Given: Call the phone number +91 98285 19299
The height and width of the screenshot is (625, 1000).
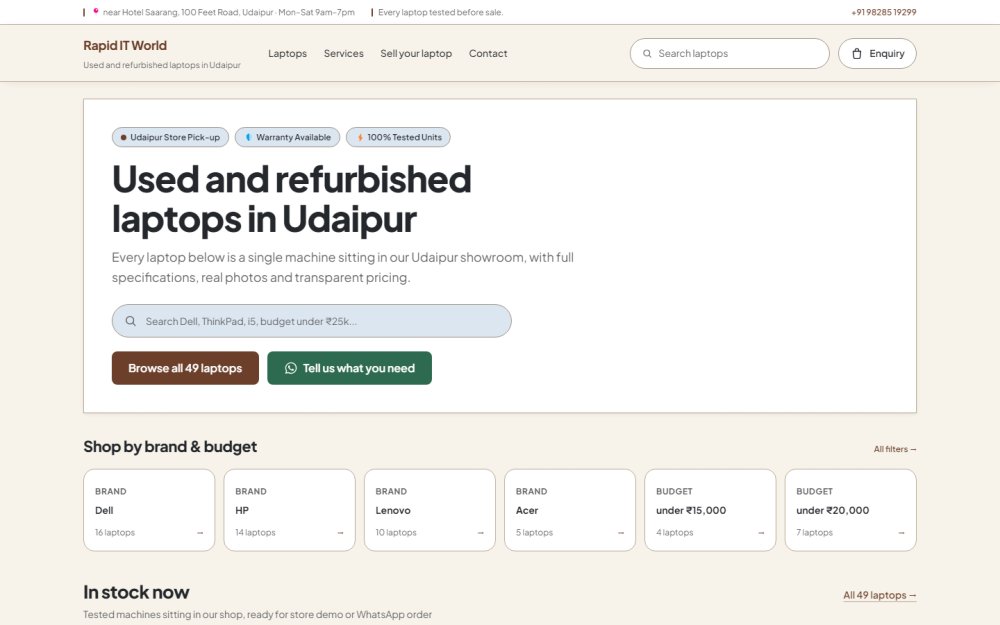Looking at the screenshot, I should 883,12.
